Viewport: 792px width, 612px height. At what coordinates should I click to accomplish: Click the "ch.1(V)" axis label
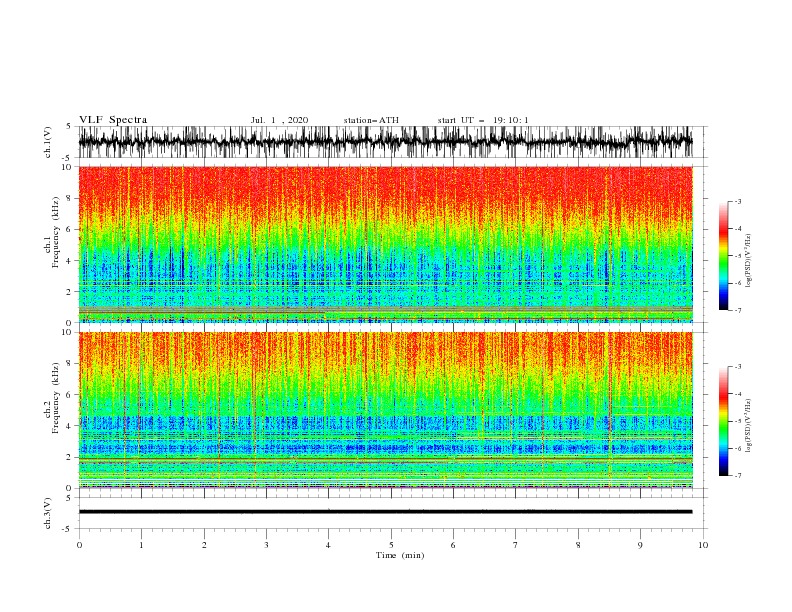click(x=48, y=142)
